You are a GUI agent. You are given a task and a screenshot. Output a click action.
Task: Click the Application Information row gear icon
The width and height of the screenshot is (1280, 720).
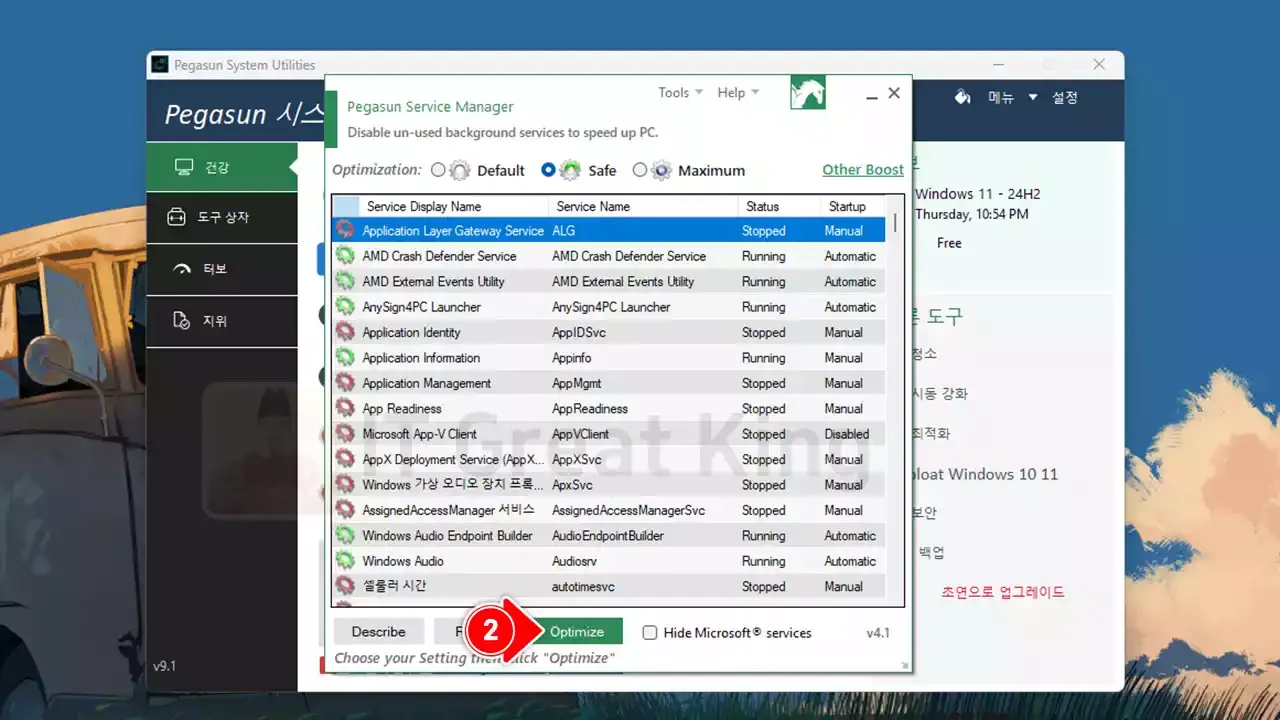[345, 357]
